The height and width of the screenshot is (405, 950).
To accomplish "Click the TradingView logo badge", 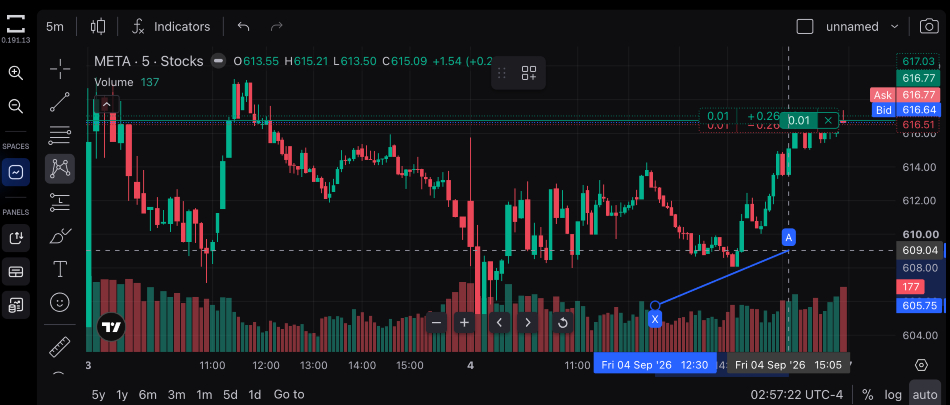I will click(110, 327).
